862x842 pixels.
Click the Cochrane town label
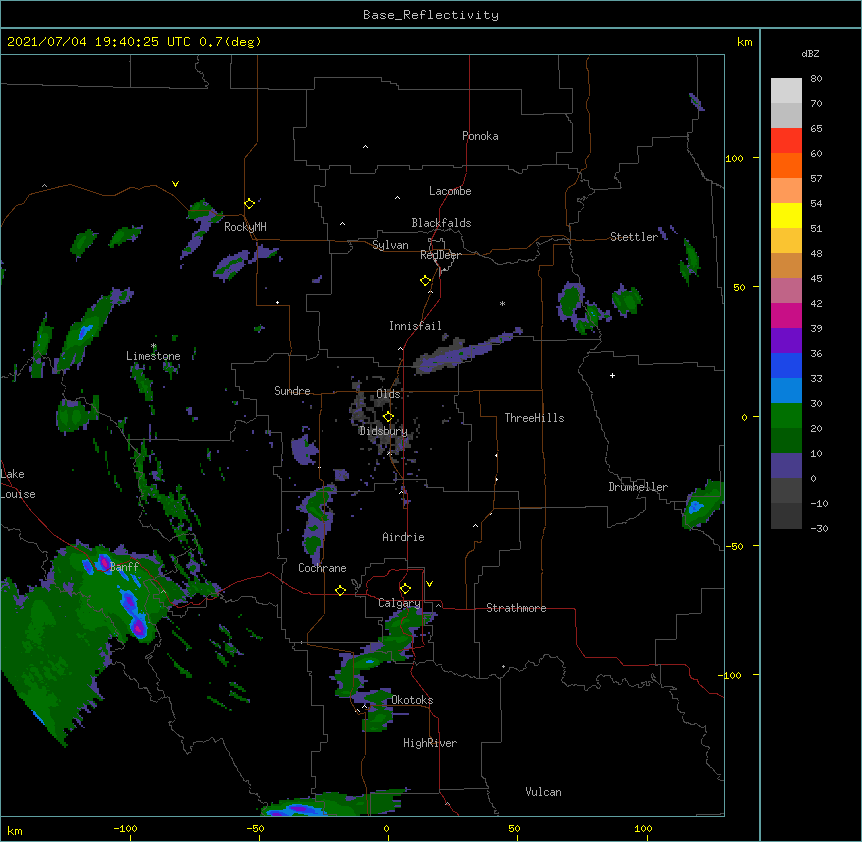[322, 568]
